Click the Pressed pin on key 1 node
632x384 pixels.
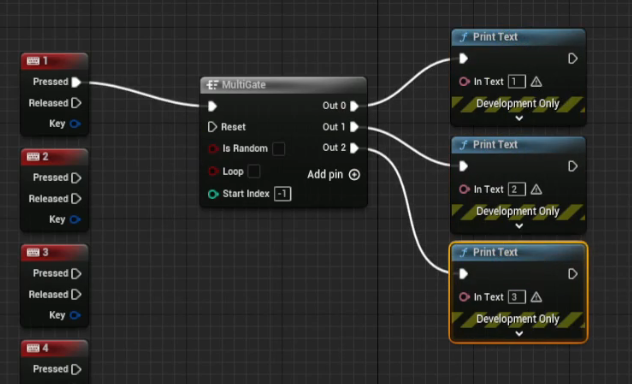[76, 82]
